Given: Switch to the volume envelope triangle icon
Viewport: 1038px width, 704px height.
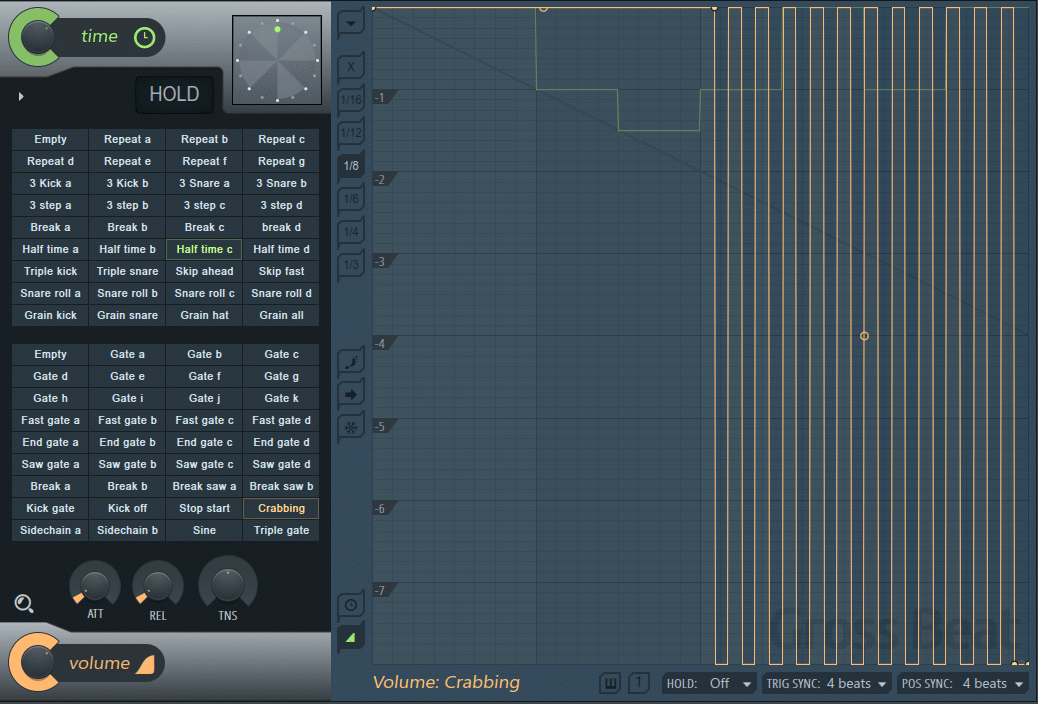Looking at the screenshot, I should pyautogui.click(x=351, y=637).
